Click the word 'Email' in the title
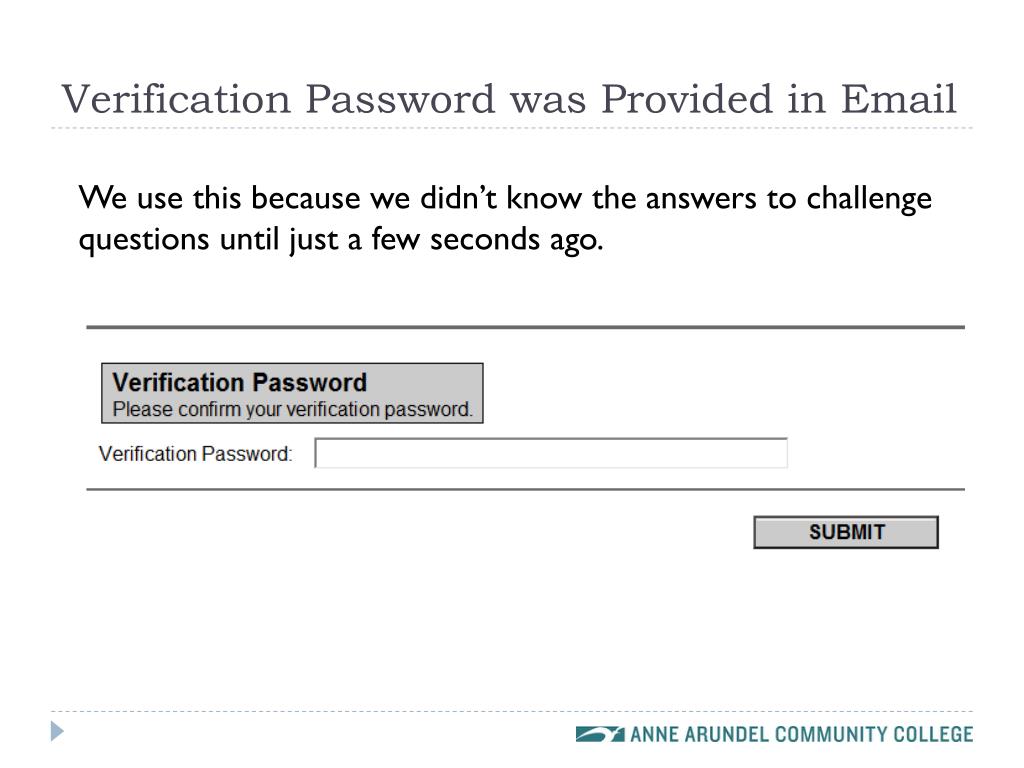The image size is (1024, 768). 898,99
